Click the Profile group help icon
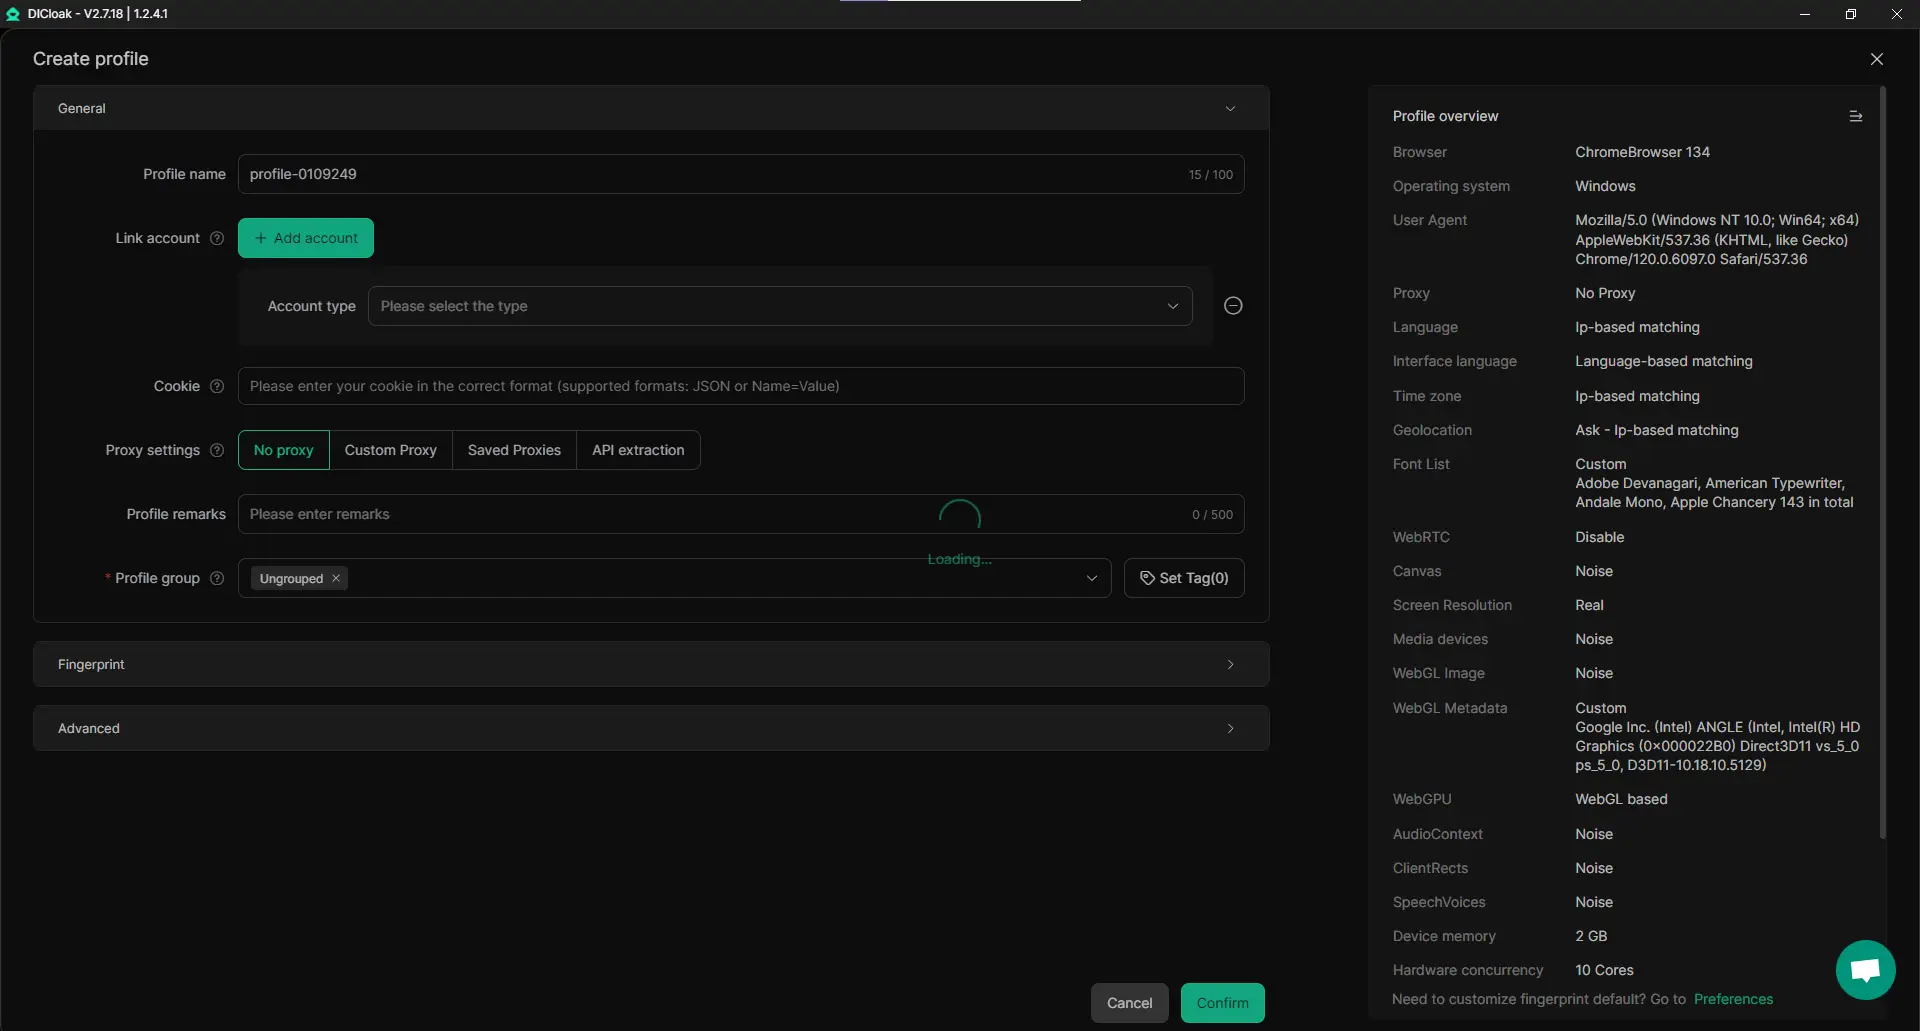Image resolution: width=1920 pixels, height=1031 pixels. point(217,578)
